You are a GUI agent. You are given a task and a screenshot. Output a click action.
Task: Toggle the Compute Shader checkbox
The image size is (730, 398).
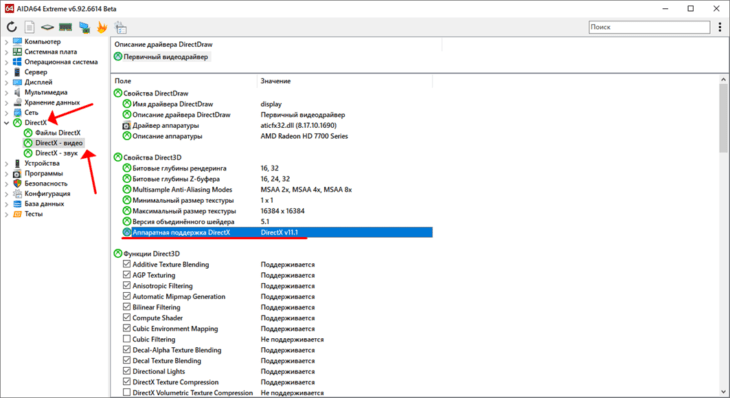click(x=127, y=317)
